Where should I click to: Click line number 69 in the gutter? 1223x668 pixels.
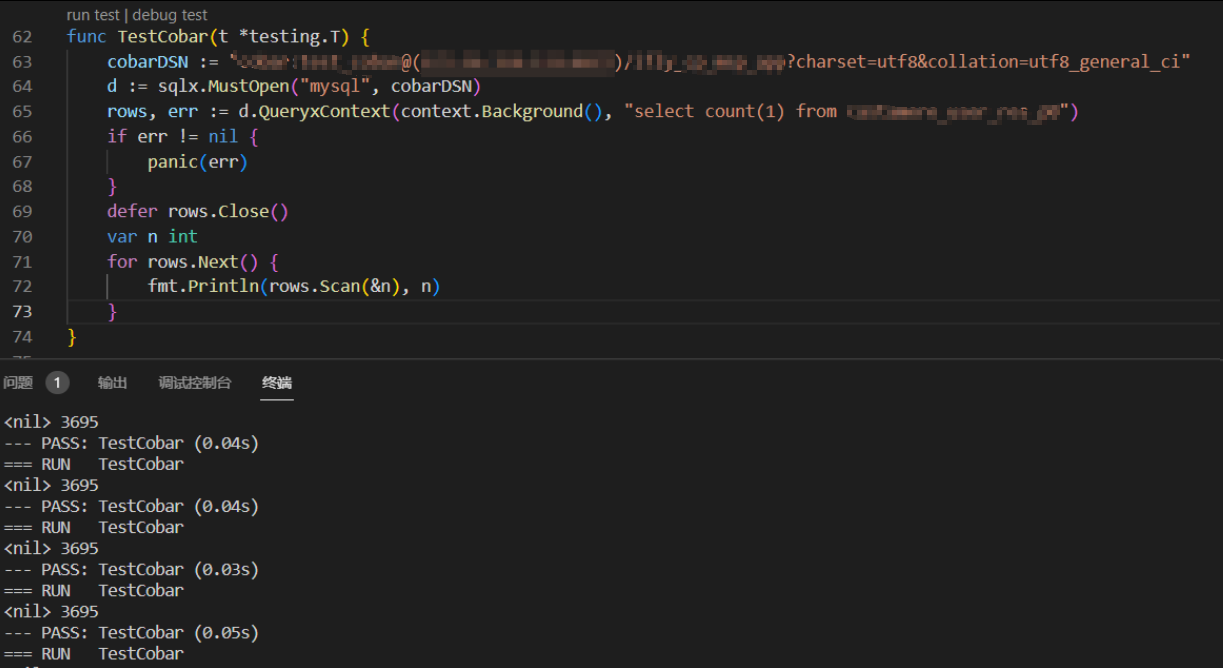coord(22,212)
